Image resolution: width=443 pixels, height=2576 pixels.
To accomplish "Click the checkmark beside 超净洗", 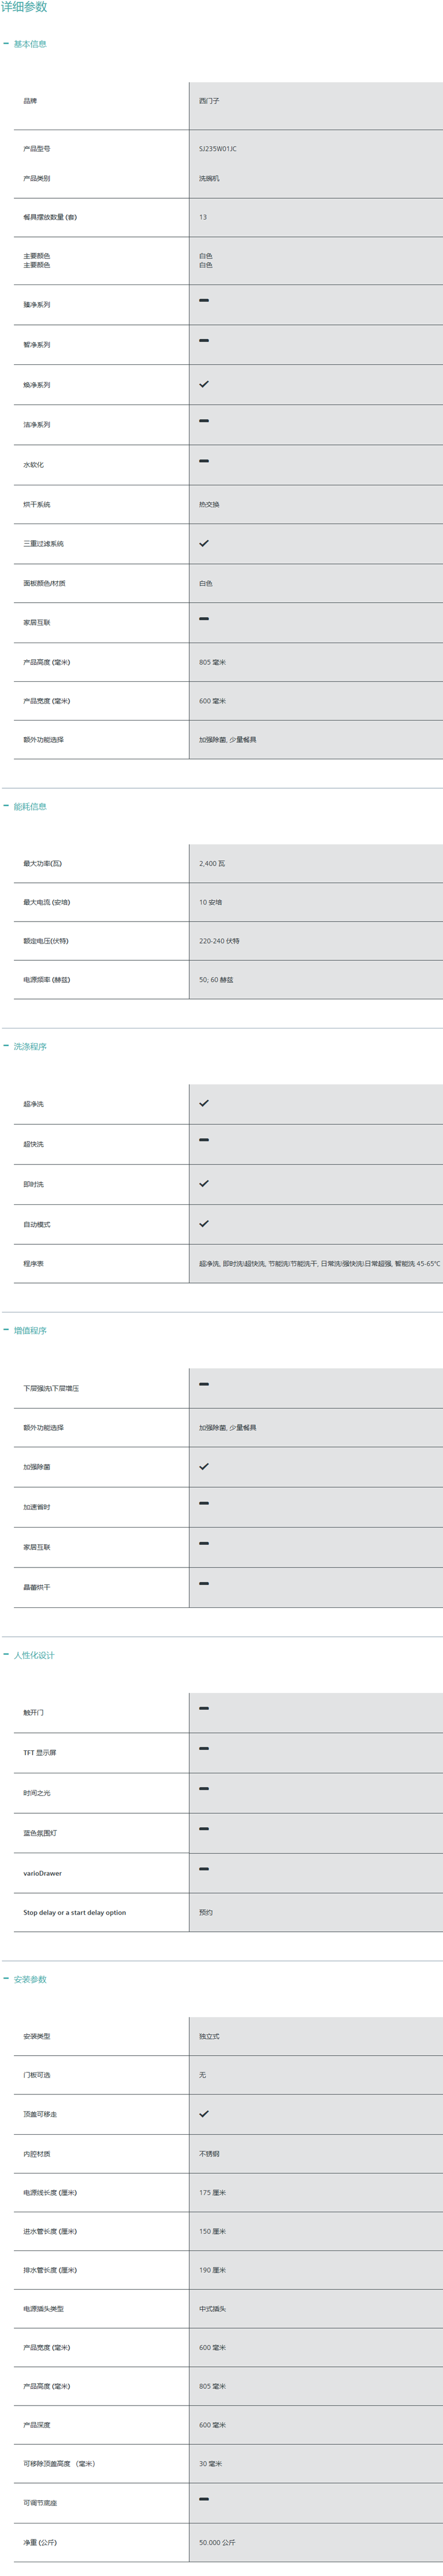I will click(x=204, y=1103).
